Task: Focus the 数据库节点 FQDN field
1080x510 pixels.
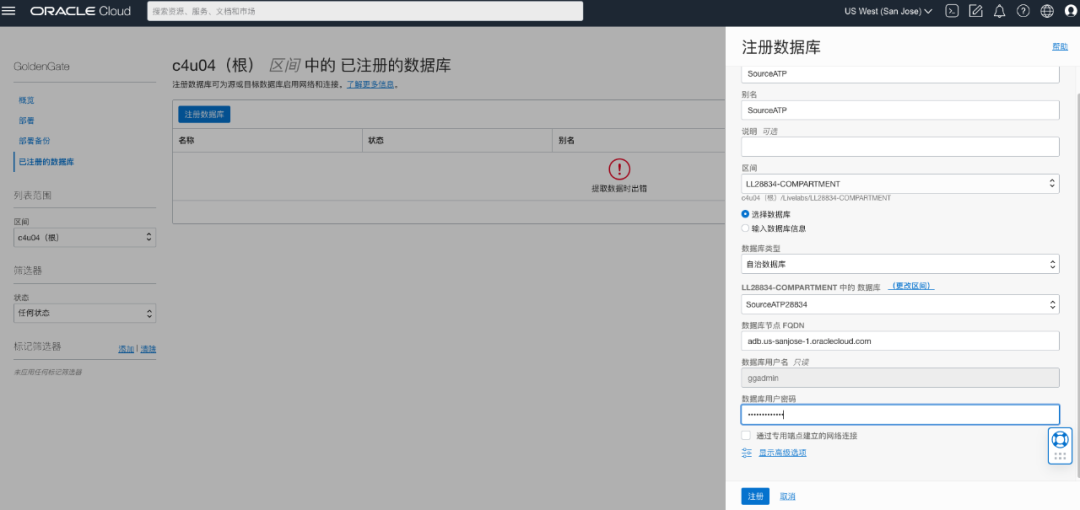Action: (x=900, y=341)
